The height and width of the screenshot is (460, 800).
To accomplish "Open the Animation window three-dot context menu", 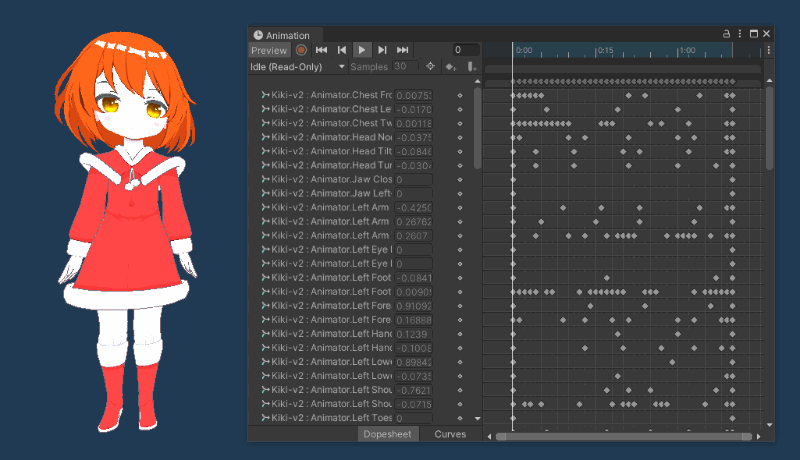I will 740,34.
